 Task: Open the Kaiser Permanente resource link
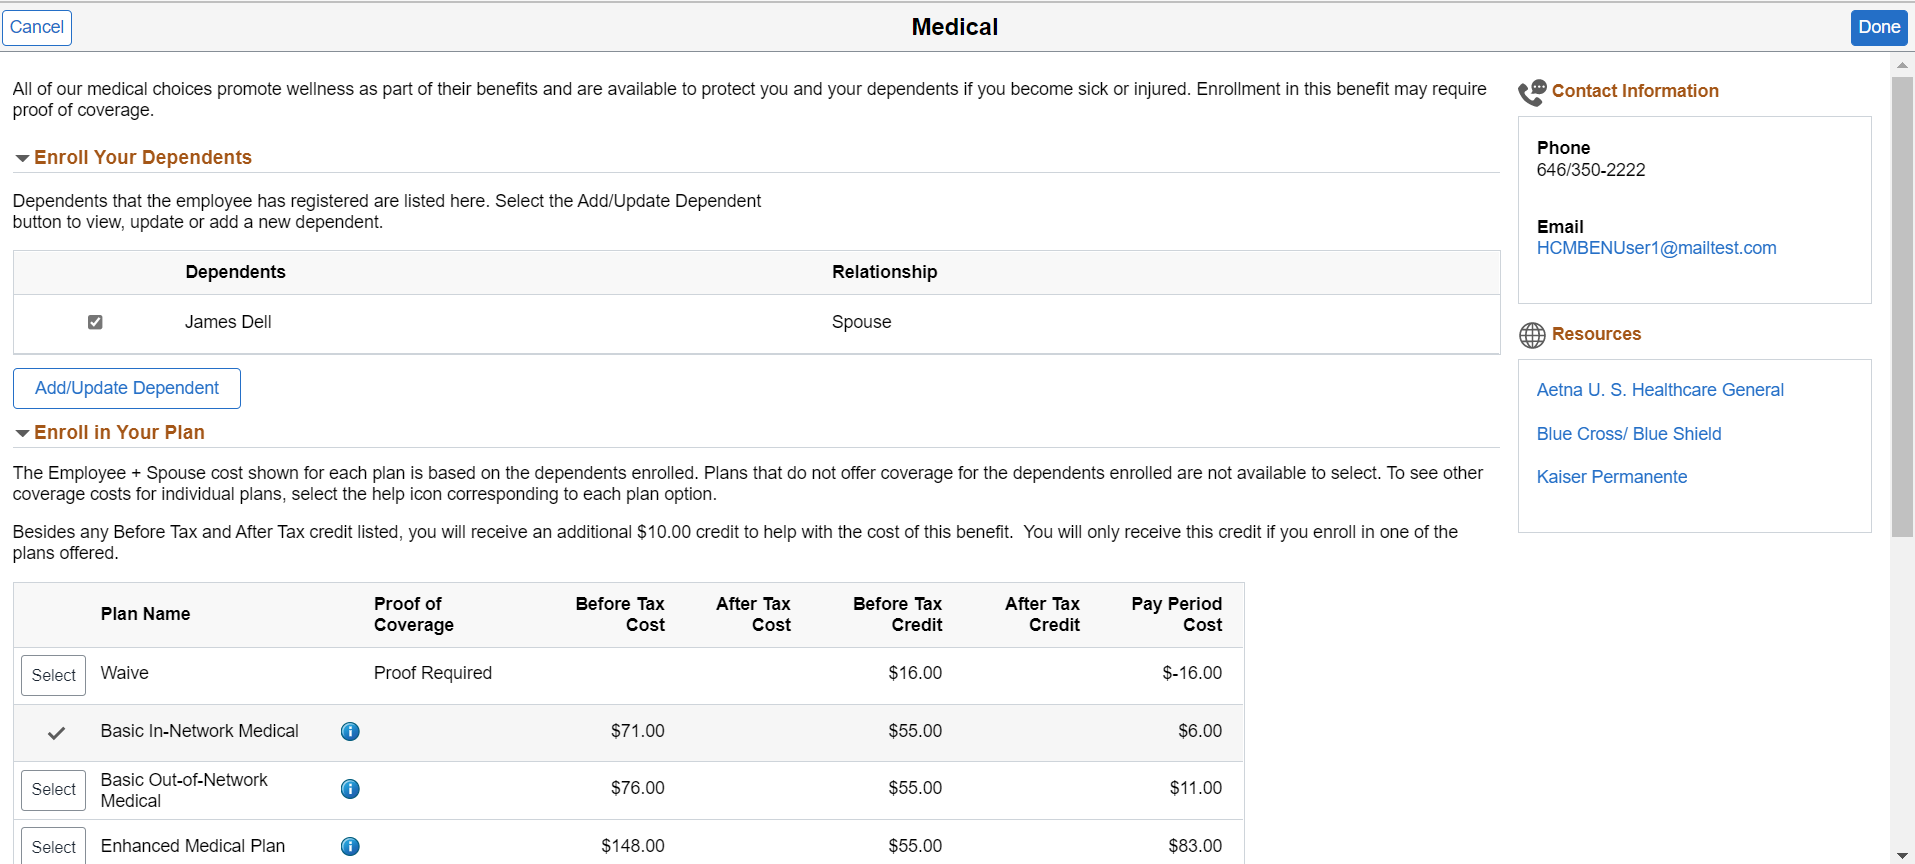(1612, 477)
